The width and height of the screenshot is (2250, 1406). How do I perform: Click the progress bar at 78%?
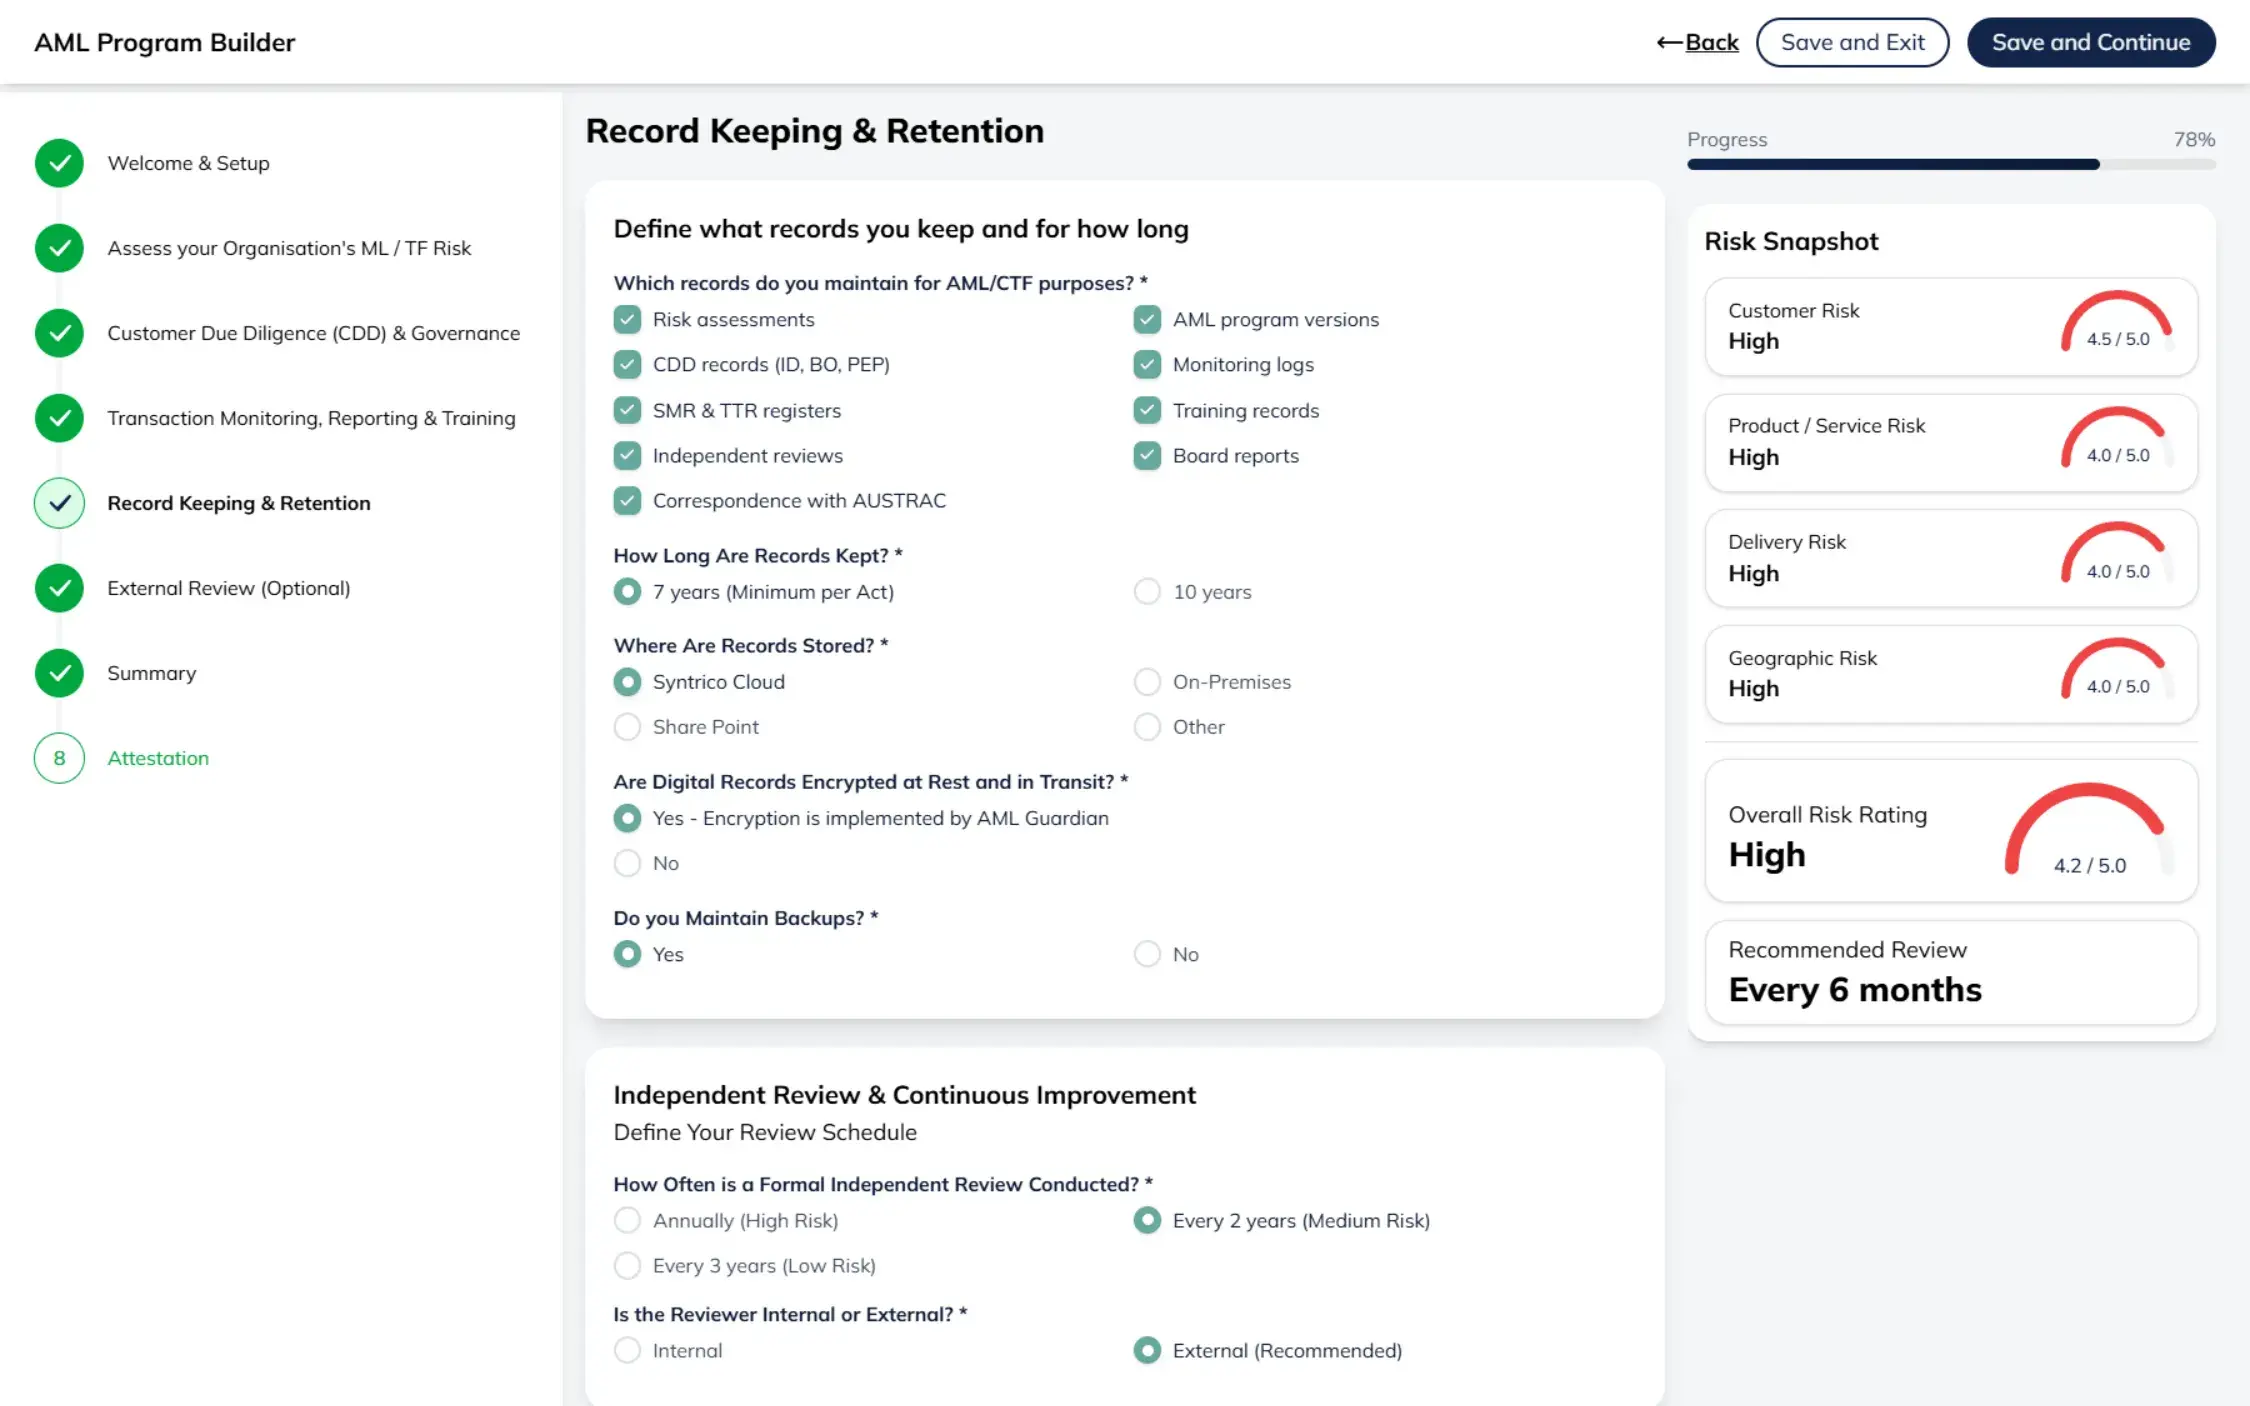(x=1951, y=164)
